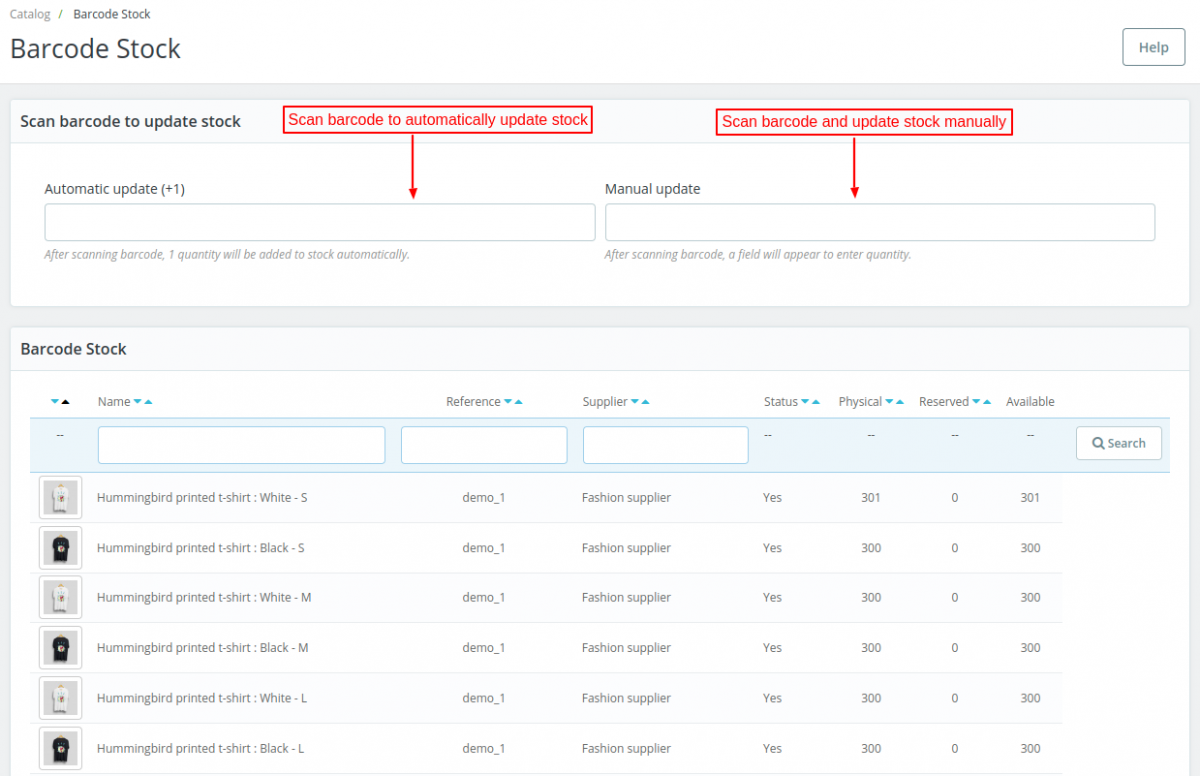Sort Name column ascending
1200x776 pixels.
coord(149,402)
